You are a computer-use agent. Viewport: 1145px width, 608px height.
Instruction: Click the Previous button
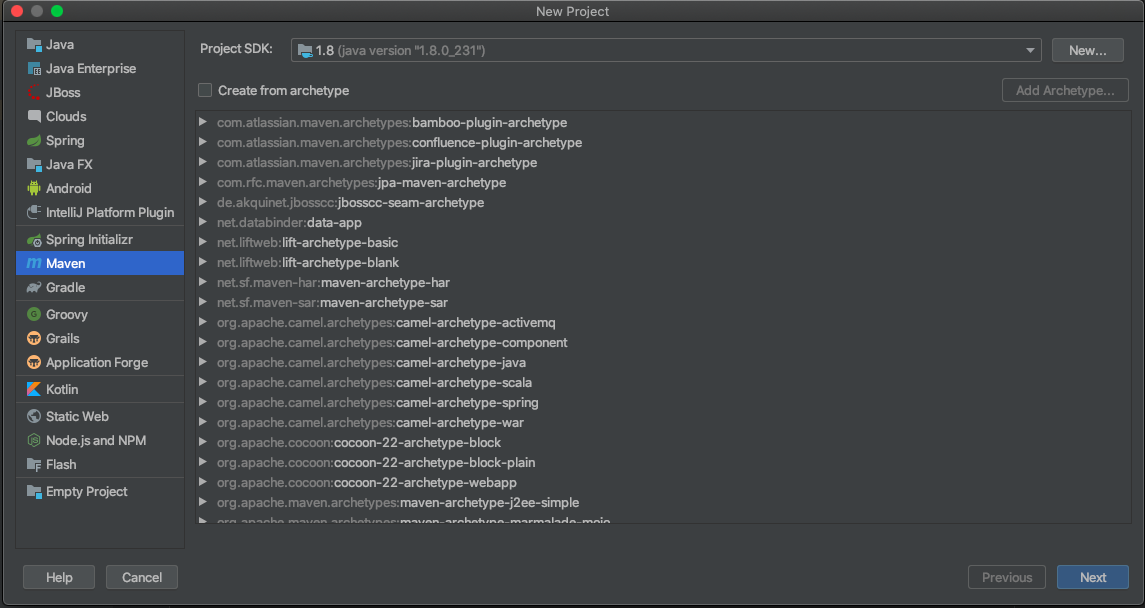pos(1006,577)
